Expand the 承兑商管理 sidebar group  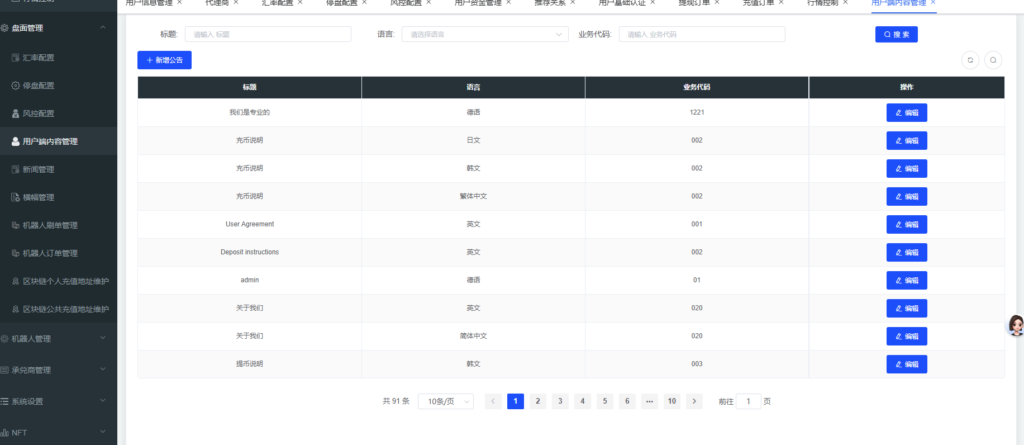click(59, 370)
